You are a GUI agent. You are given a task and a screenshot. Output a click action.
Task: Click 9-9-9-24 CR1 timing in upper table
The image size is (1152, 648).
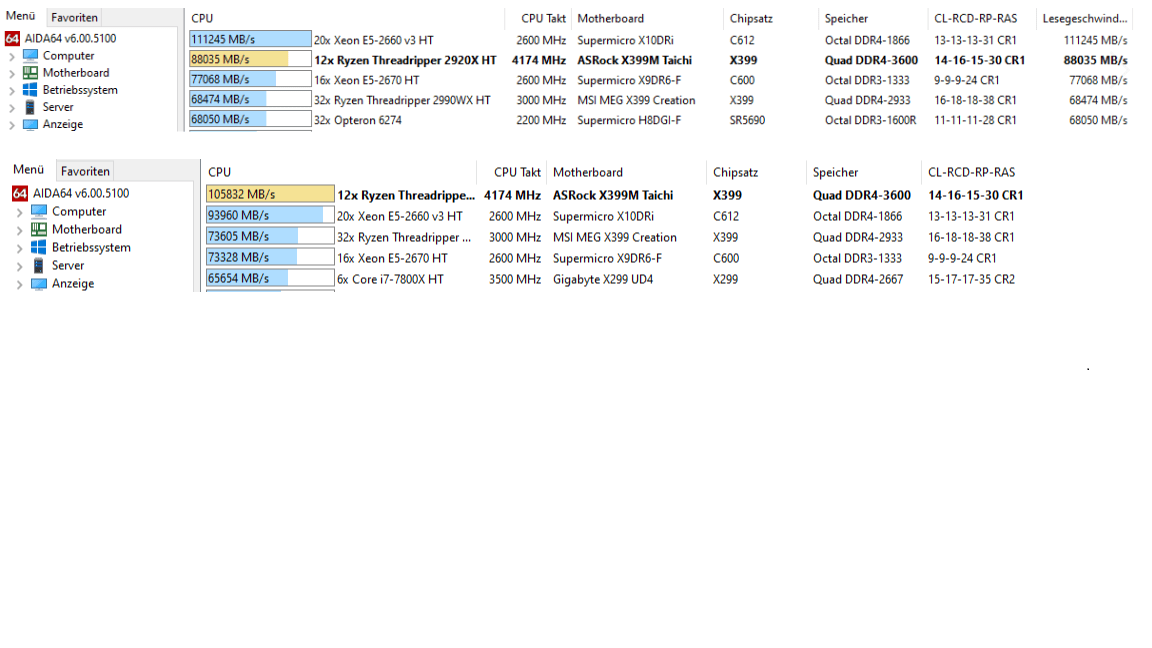(967, 80)
